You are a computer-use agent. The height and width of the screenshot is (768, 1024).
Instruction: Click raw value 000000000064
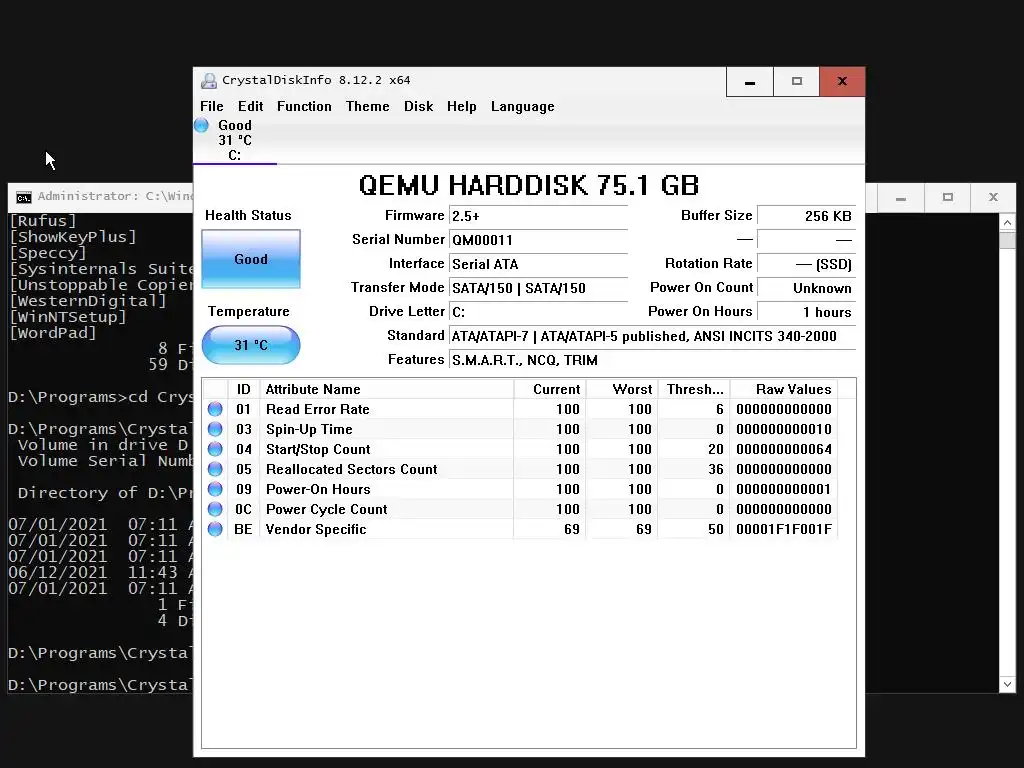[784, 449]
